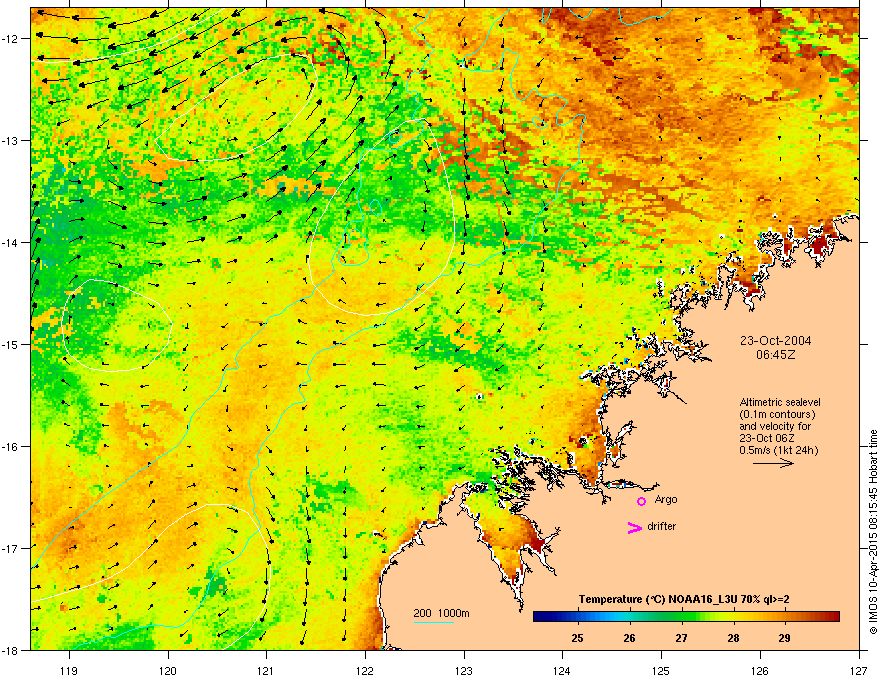This screenshot has height=680, width=880.
Task: Click the 121 longitude axis label
Action: click(266, 670)
